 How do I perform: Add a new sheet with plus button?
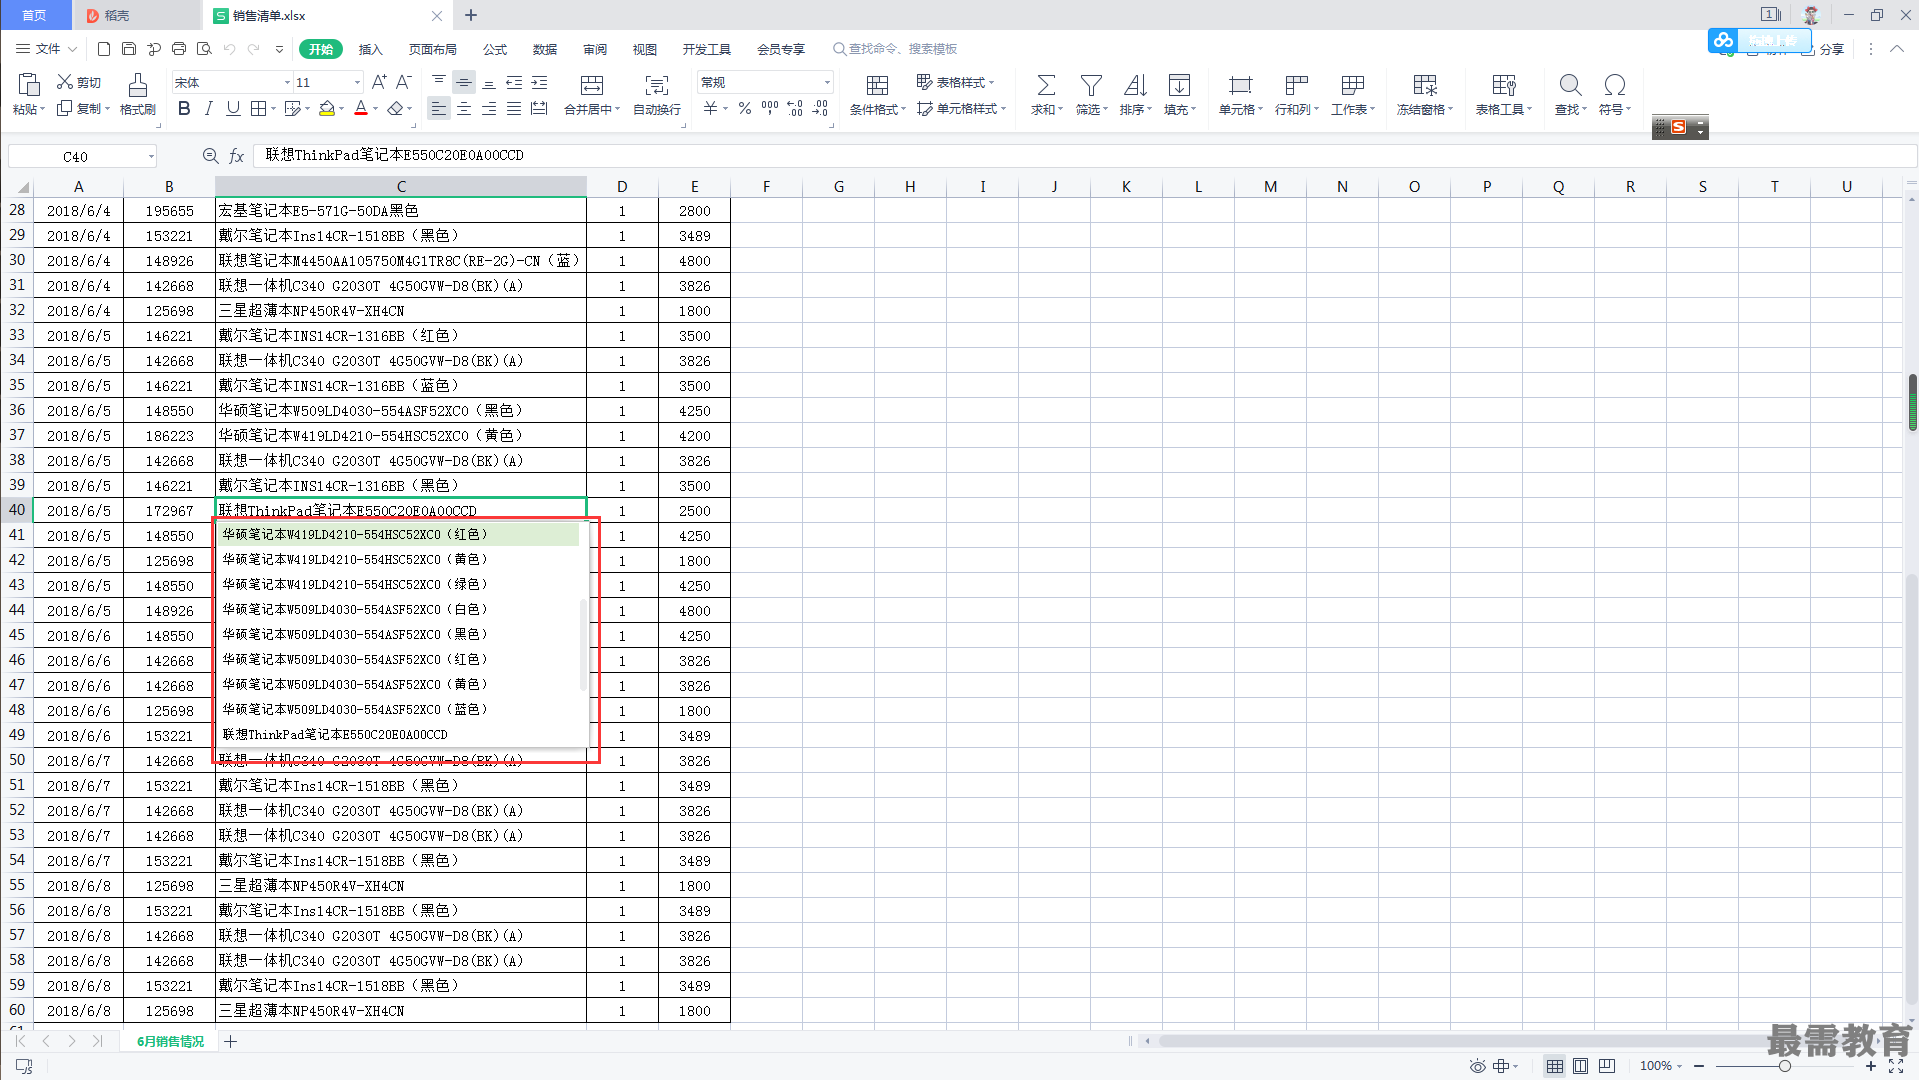[231, 1042]
